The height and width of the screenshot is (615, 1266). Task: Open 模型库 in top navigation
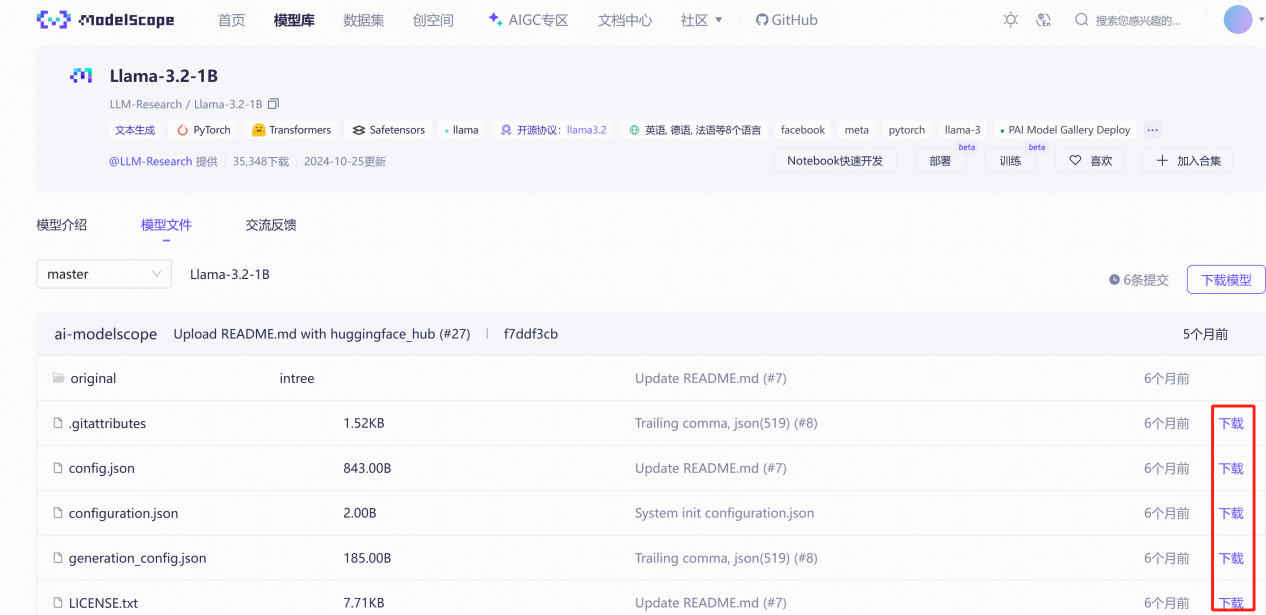coord(294,20)
